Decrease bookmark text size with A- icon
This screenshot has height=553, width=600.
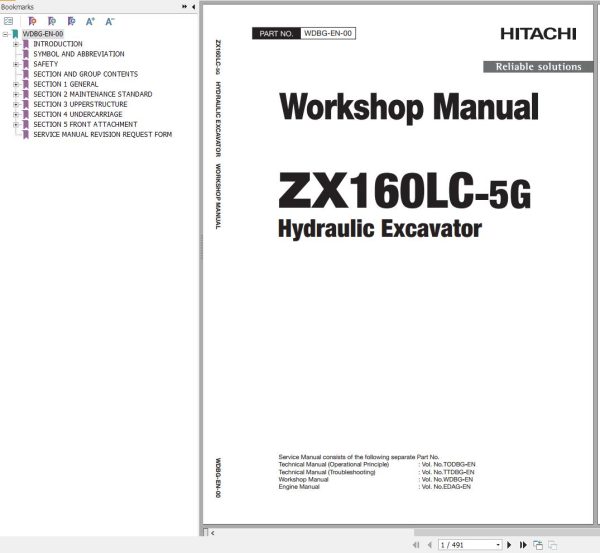110,21
